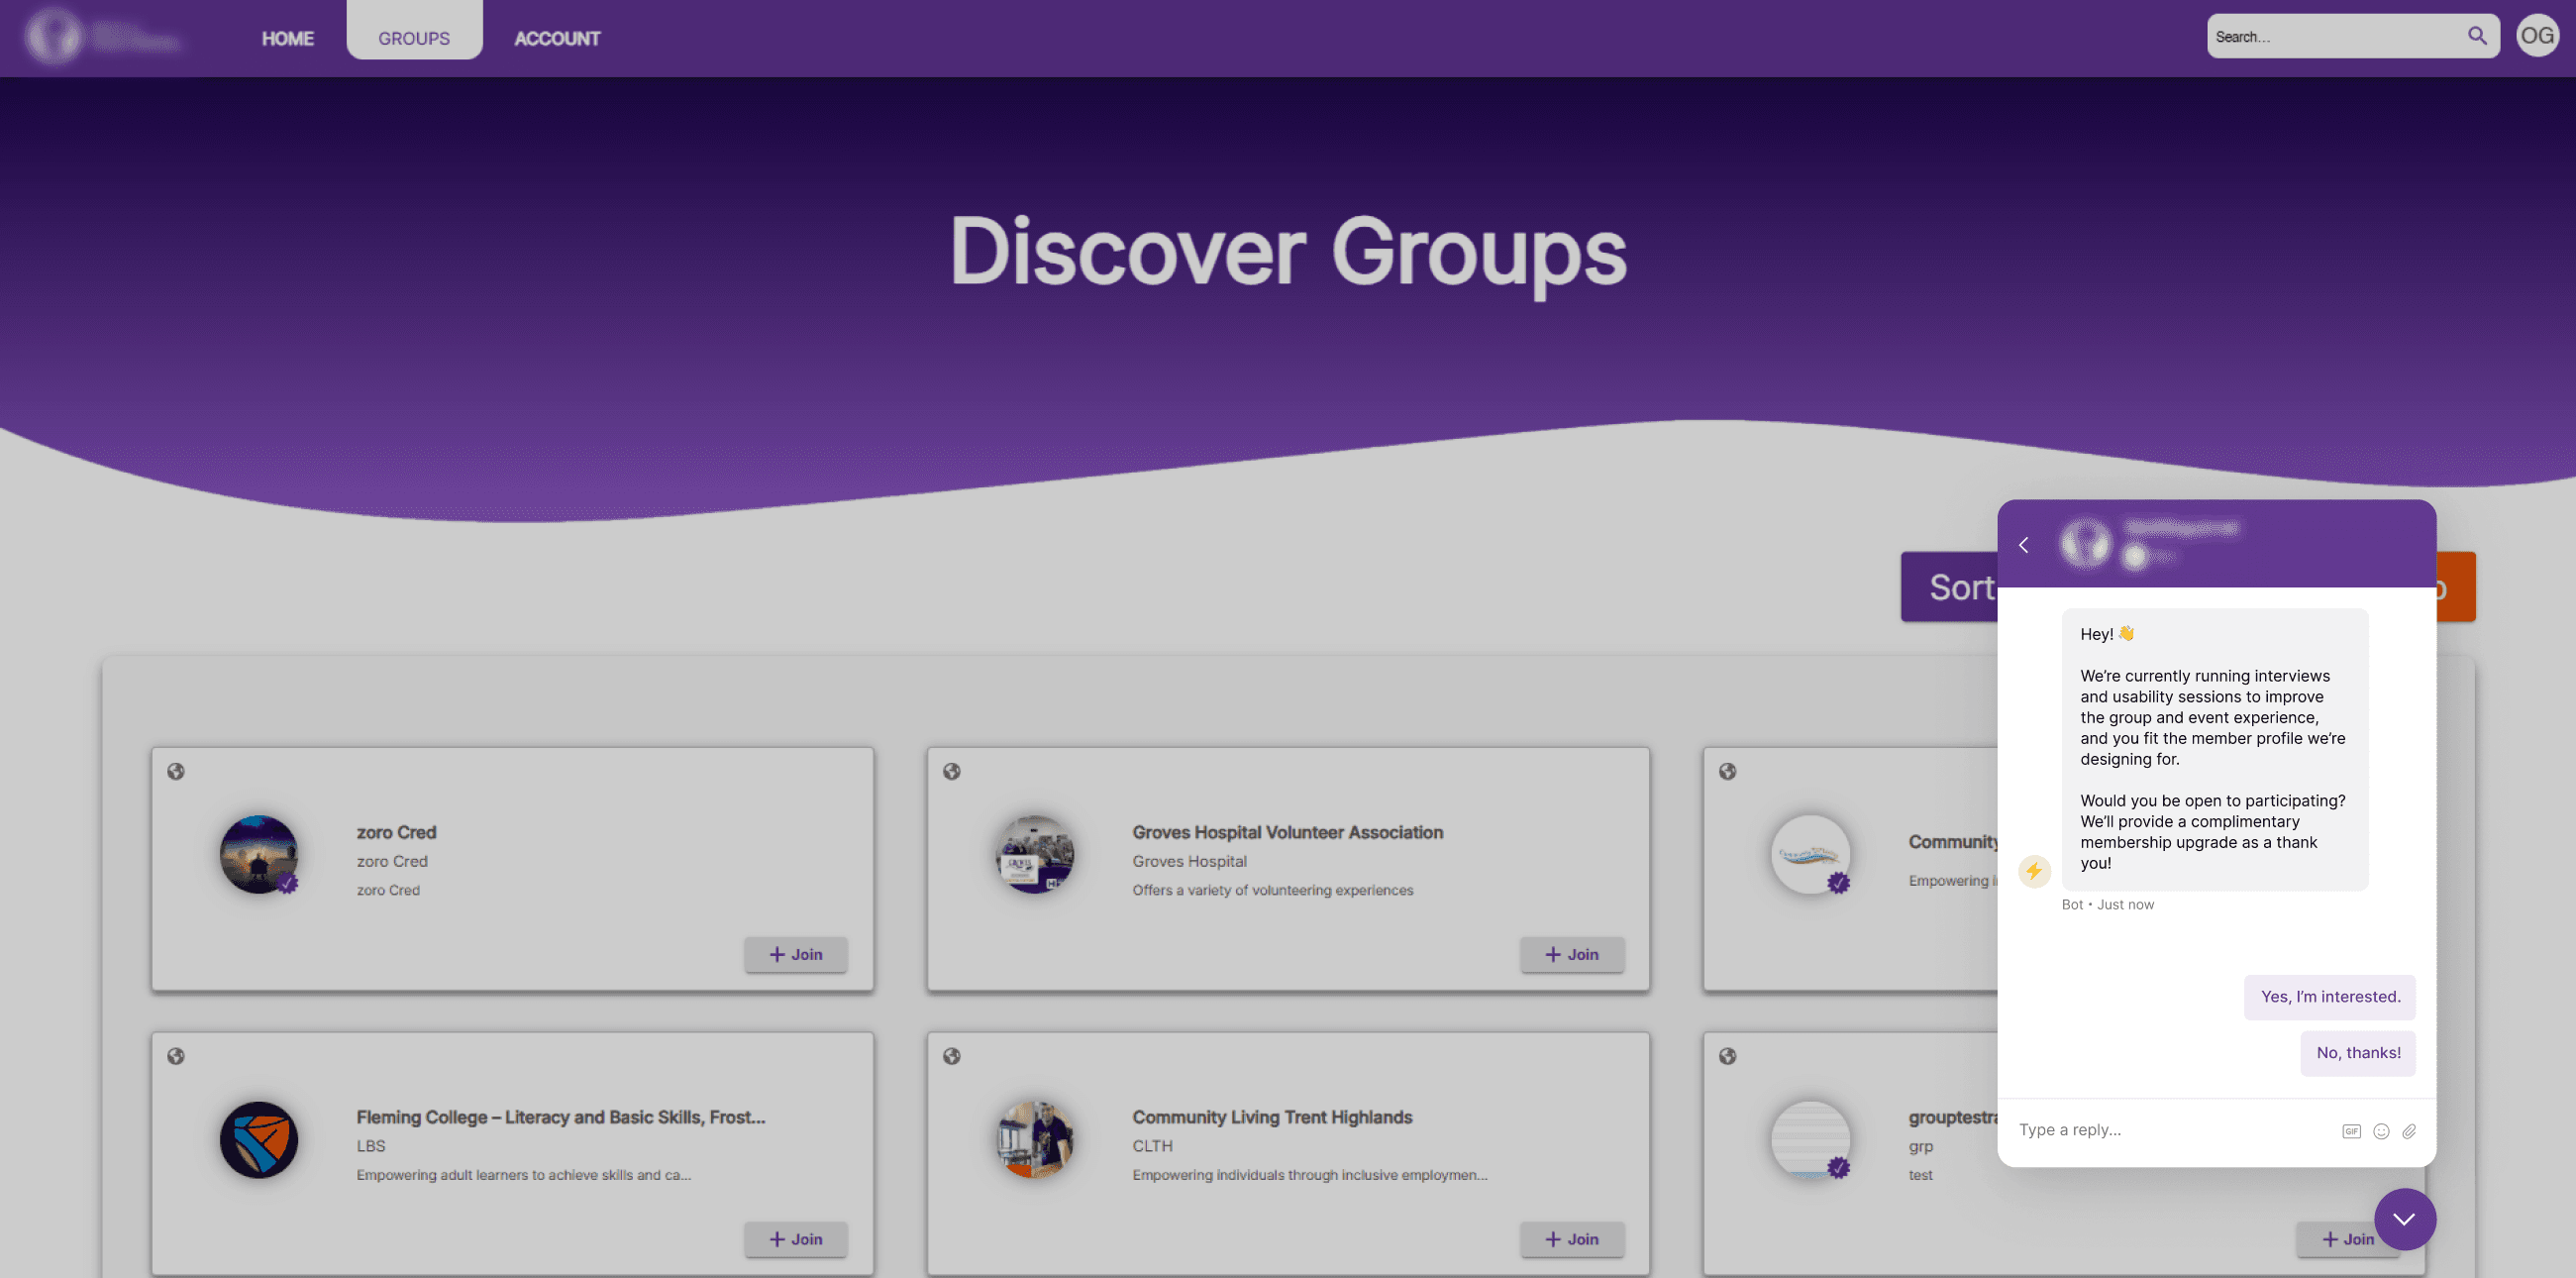Join the zoro Cred group
The width and height of the screenshot is (2576, 1278).
pos(796,954)
